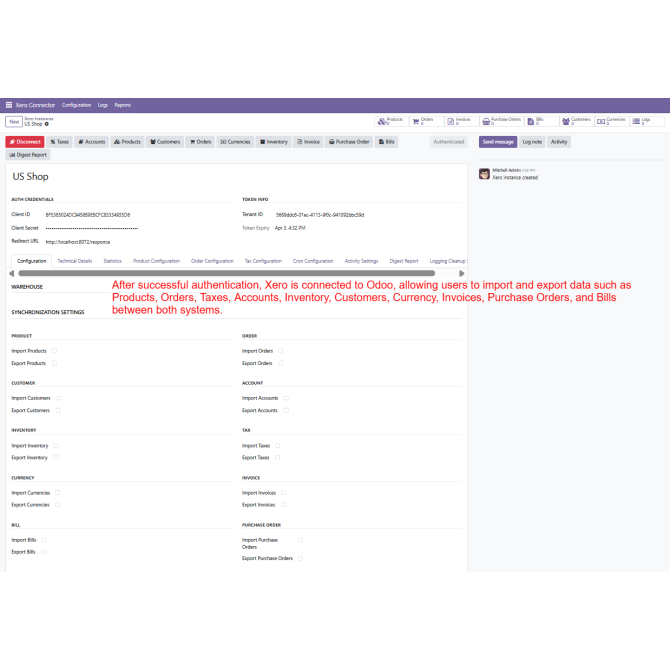Screen dimensions: 670x670
Task: Click Activity button in chatter
Action: click(x=558, y=142)
